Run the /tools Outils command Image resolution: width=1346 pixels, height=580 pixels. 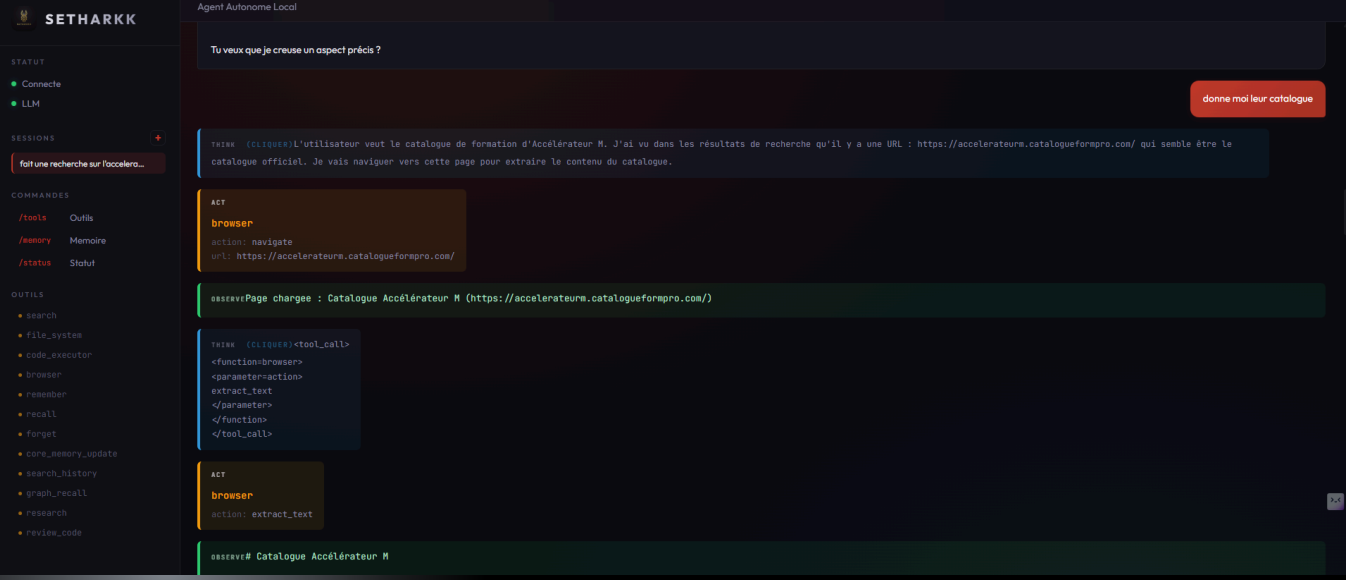(57, 218)
